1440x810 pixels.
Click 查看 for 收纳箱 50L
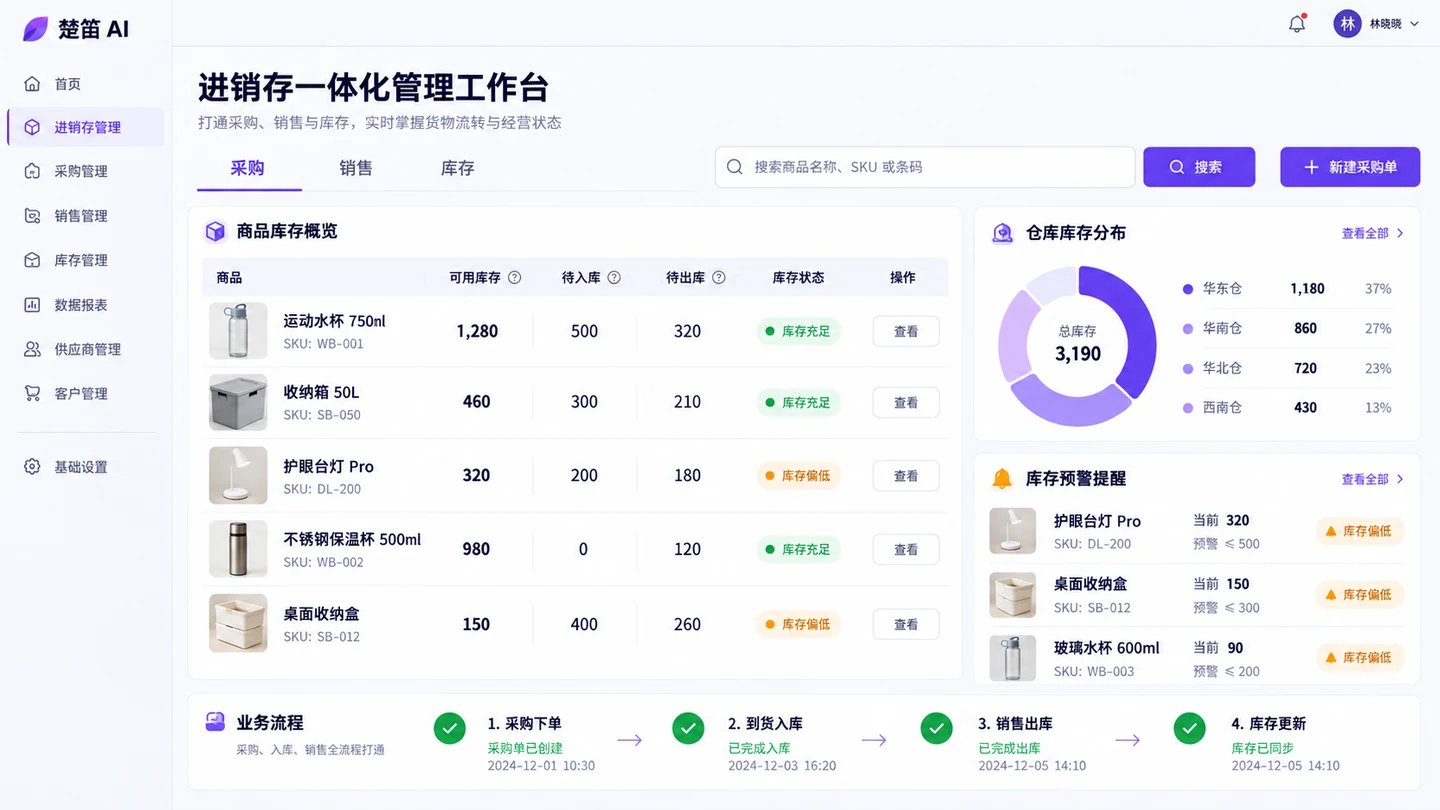[906, 402]
